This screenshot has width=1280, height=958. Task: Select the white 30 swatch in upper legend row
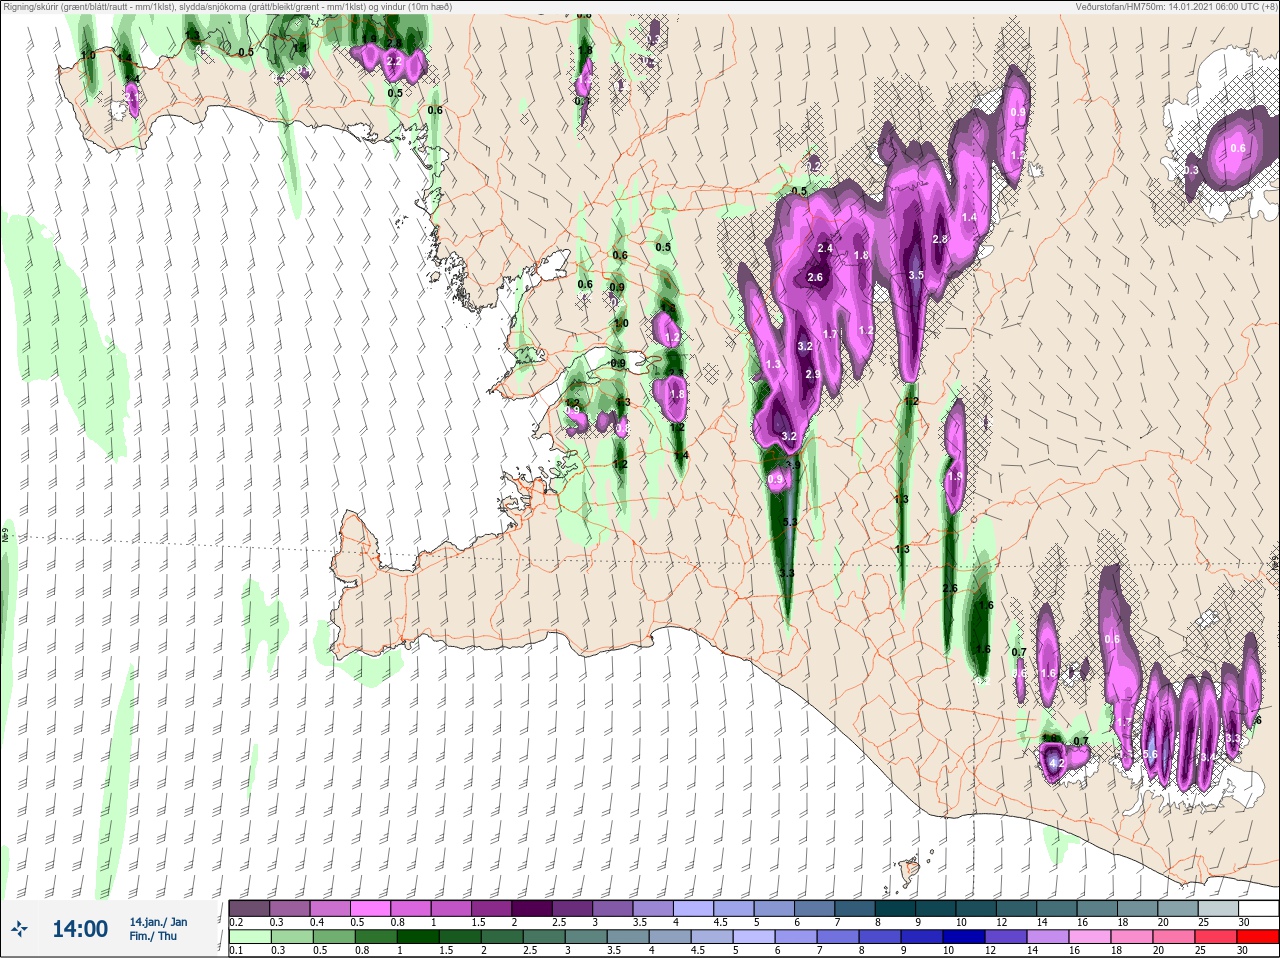[x=1257, y=908]
